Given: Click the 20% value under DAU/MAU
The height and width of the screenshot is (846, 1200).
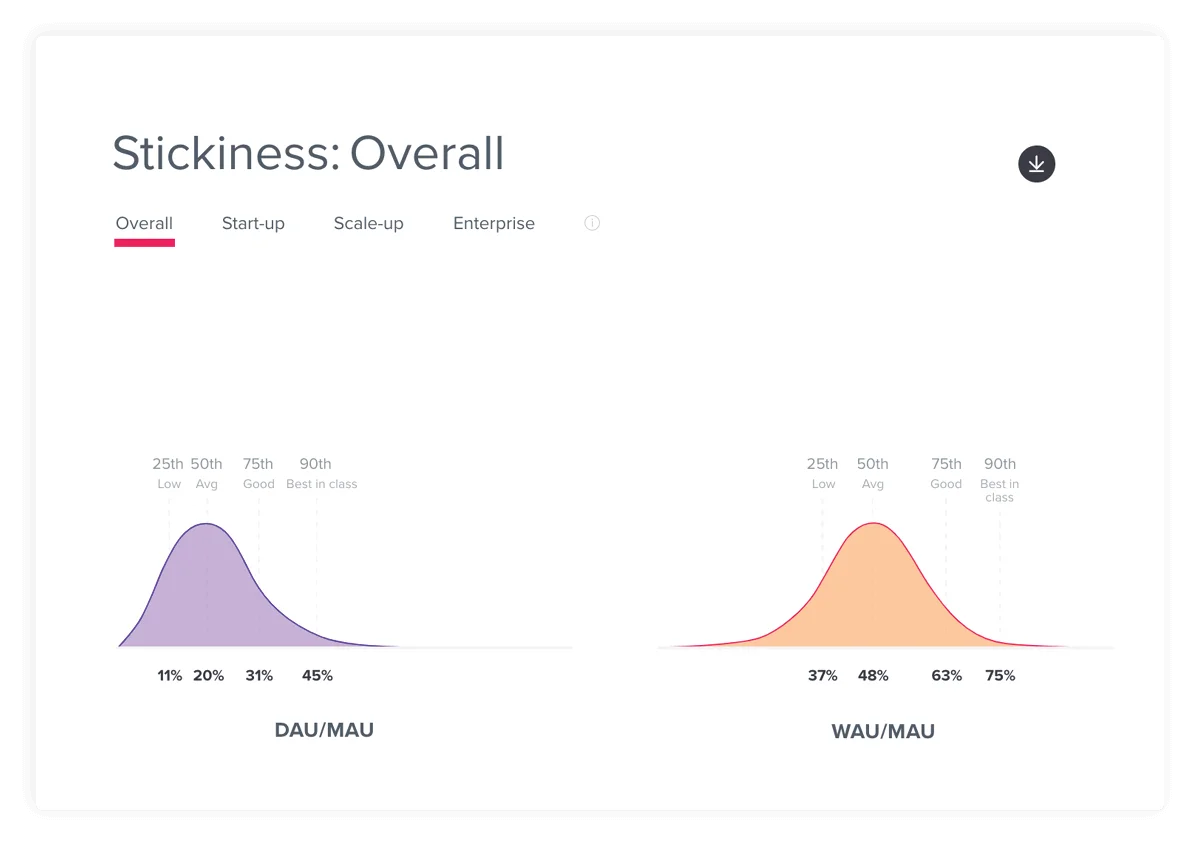Looking at the screenshot, I should 208,676.
